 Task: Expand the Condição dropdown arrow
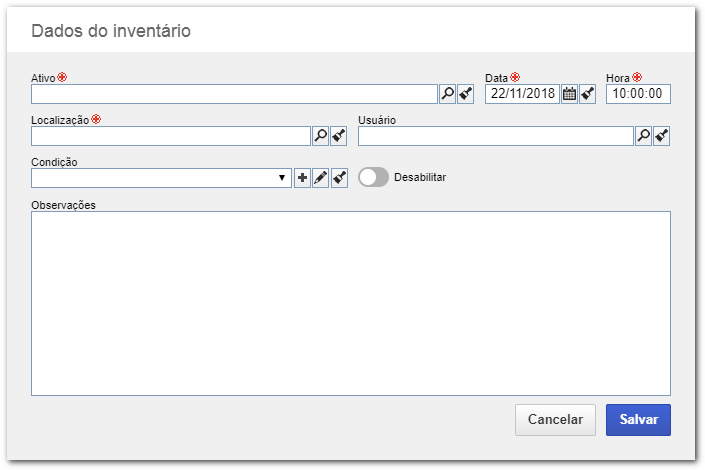click(x=282, y=178)
